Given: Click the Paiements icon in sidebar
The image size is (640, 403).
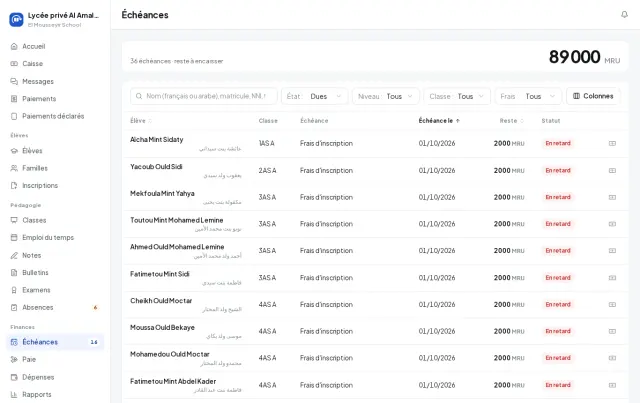Looking at the screenshot, I should (14, 99).
